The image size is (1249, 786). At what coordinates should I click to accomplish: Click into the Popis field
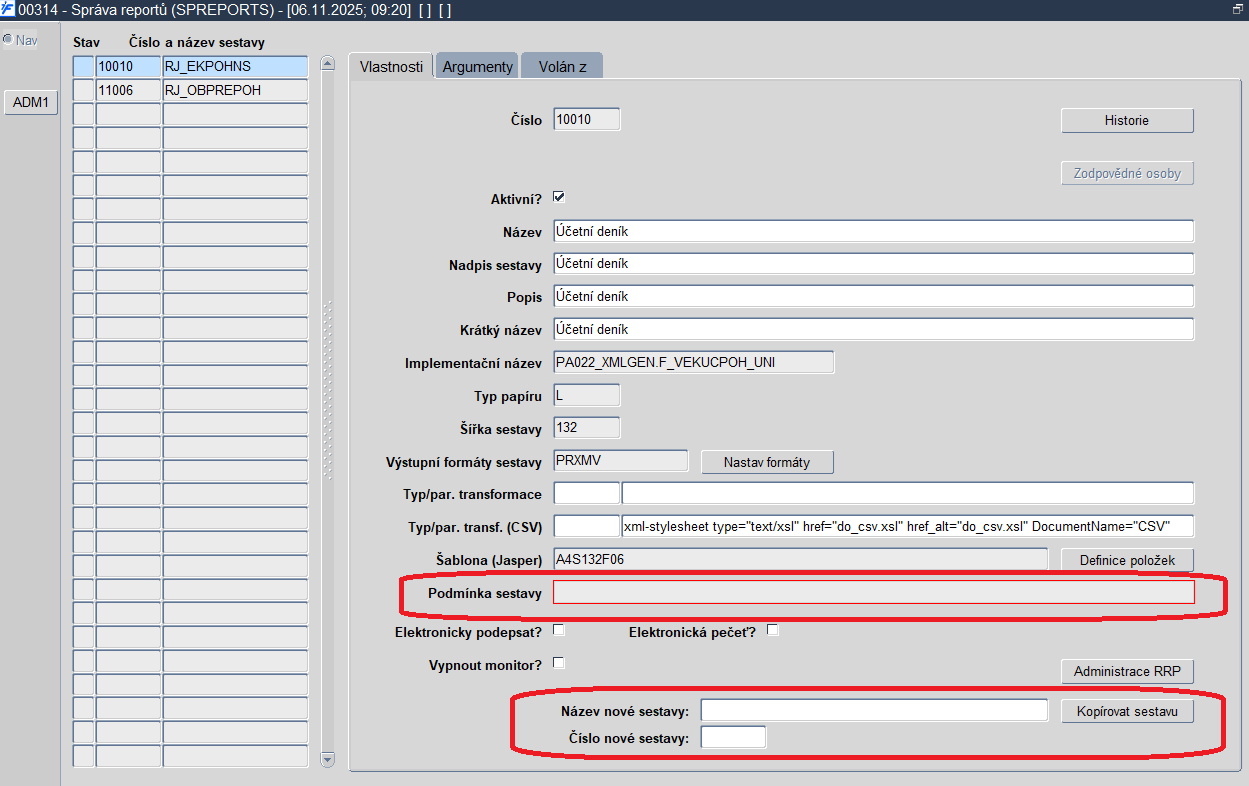(873, 297)
